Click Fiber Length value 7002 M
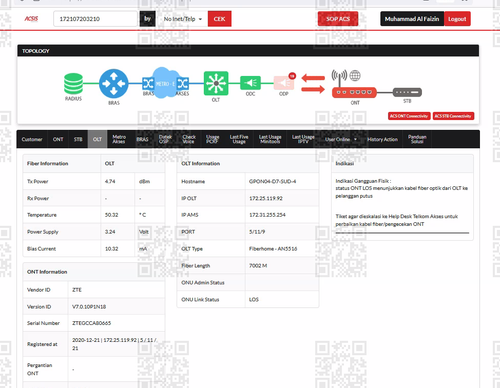The width and height of the screenshot is (500, 388). click(x=258, y=266)
